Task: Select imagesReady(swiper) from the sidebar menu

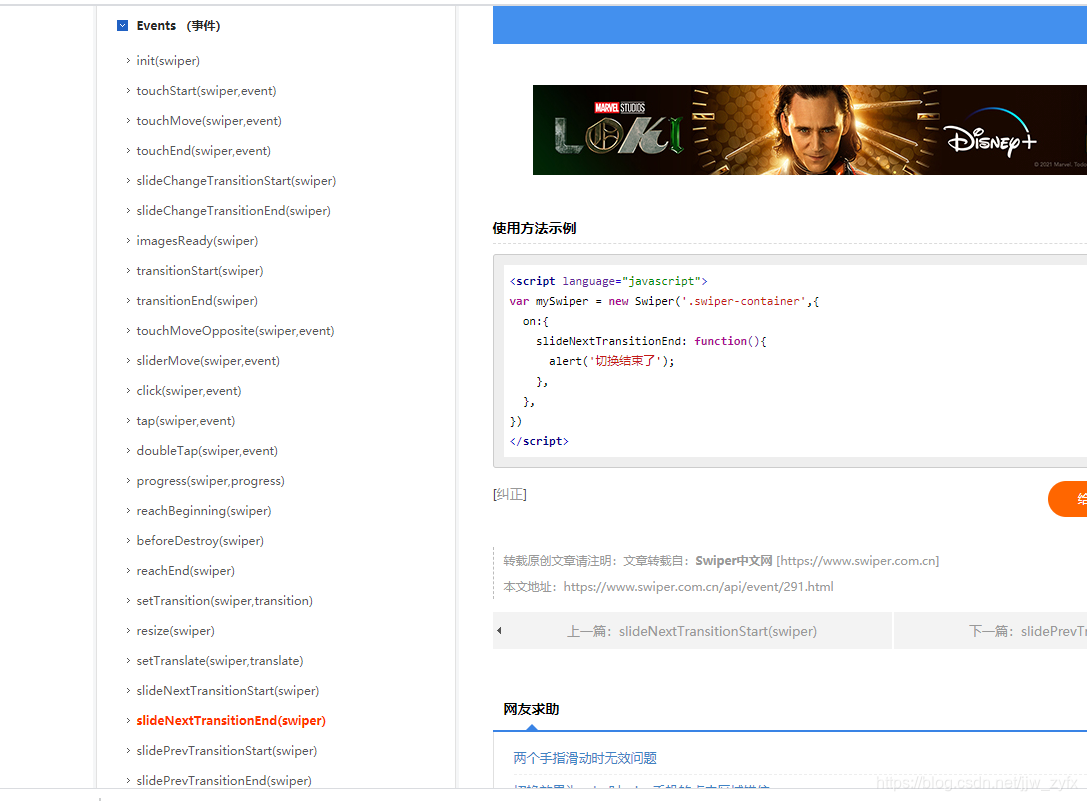Action: coord(197,240)
